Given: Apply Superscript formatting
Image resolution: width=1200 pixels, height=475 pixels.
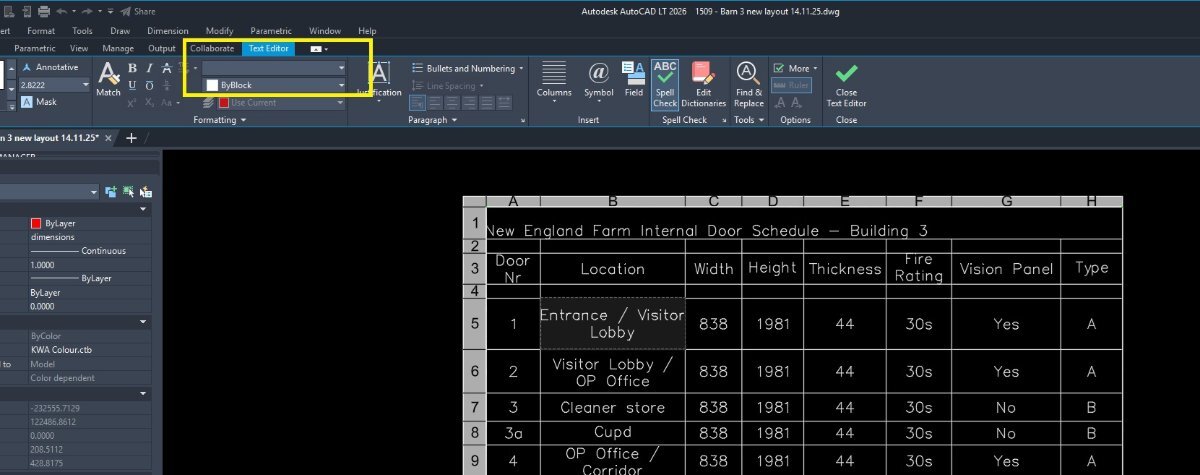Looking at the screenshot, I should pos(132,103).
